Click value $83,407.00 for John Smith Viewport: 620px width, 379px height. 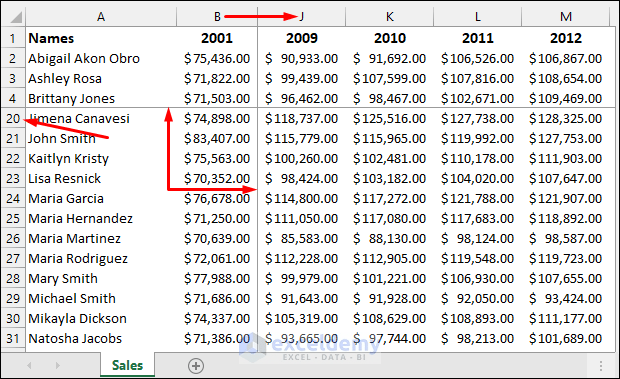coord(217,138)
